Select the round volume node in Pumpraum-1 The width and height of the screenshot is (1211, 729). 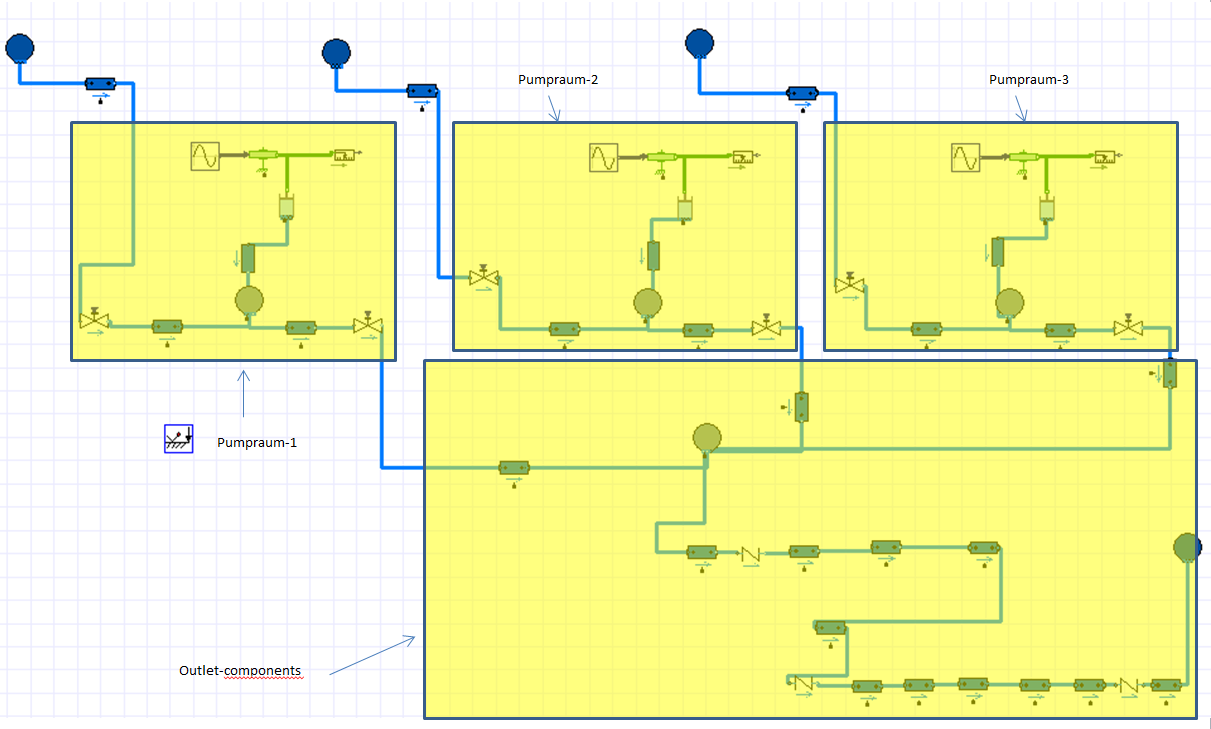tap(247, 299)
